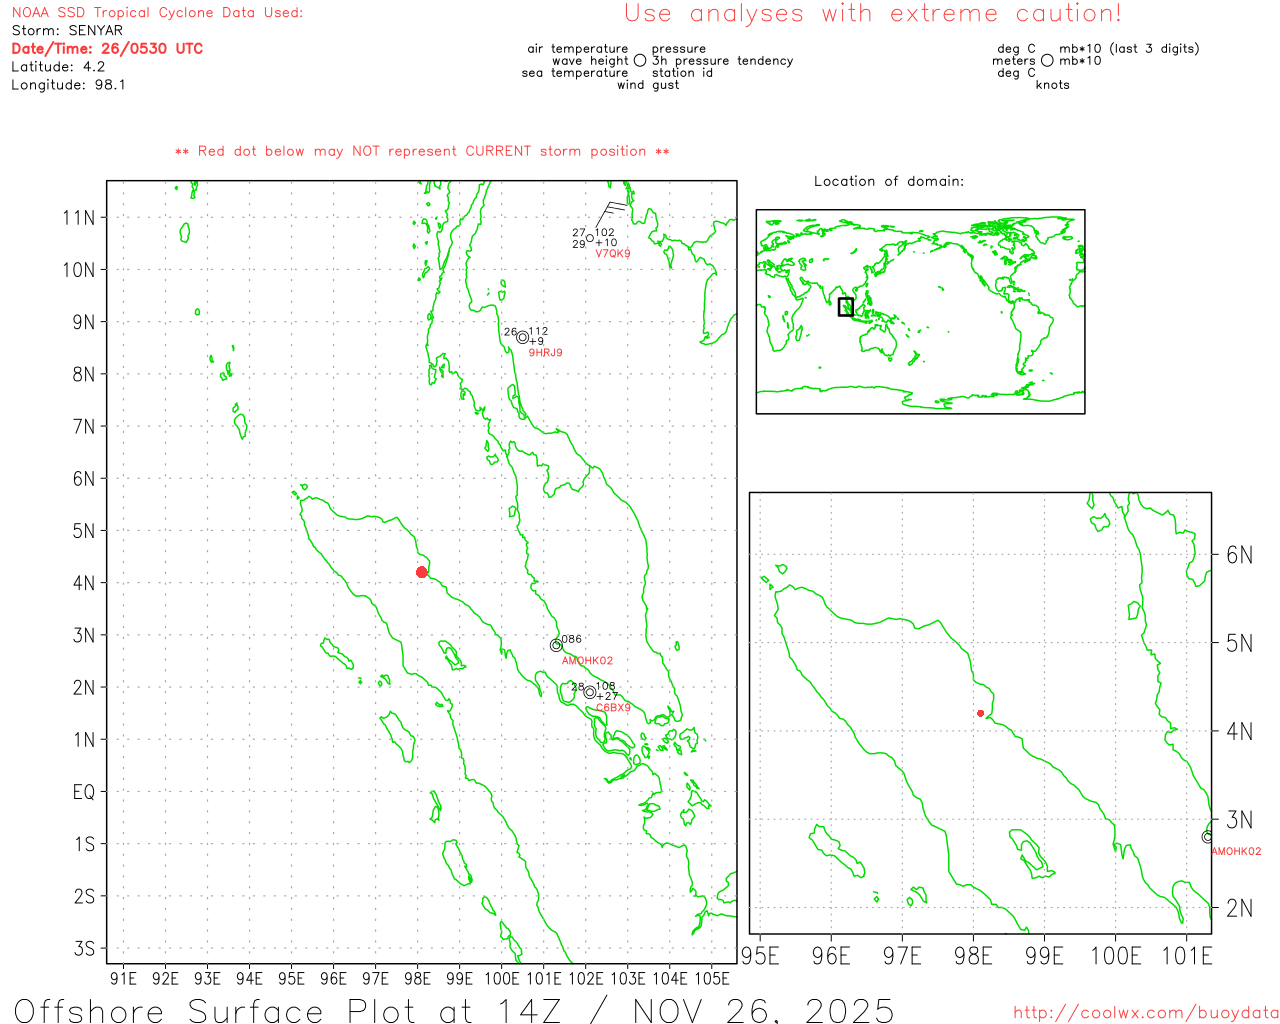Click the C6BX9 station circle marker
1280x1024 pixels.
coord(590,692)
